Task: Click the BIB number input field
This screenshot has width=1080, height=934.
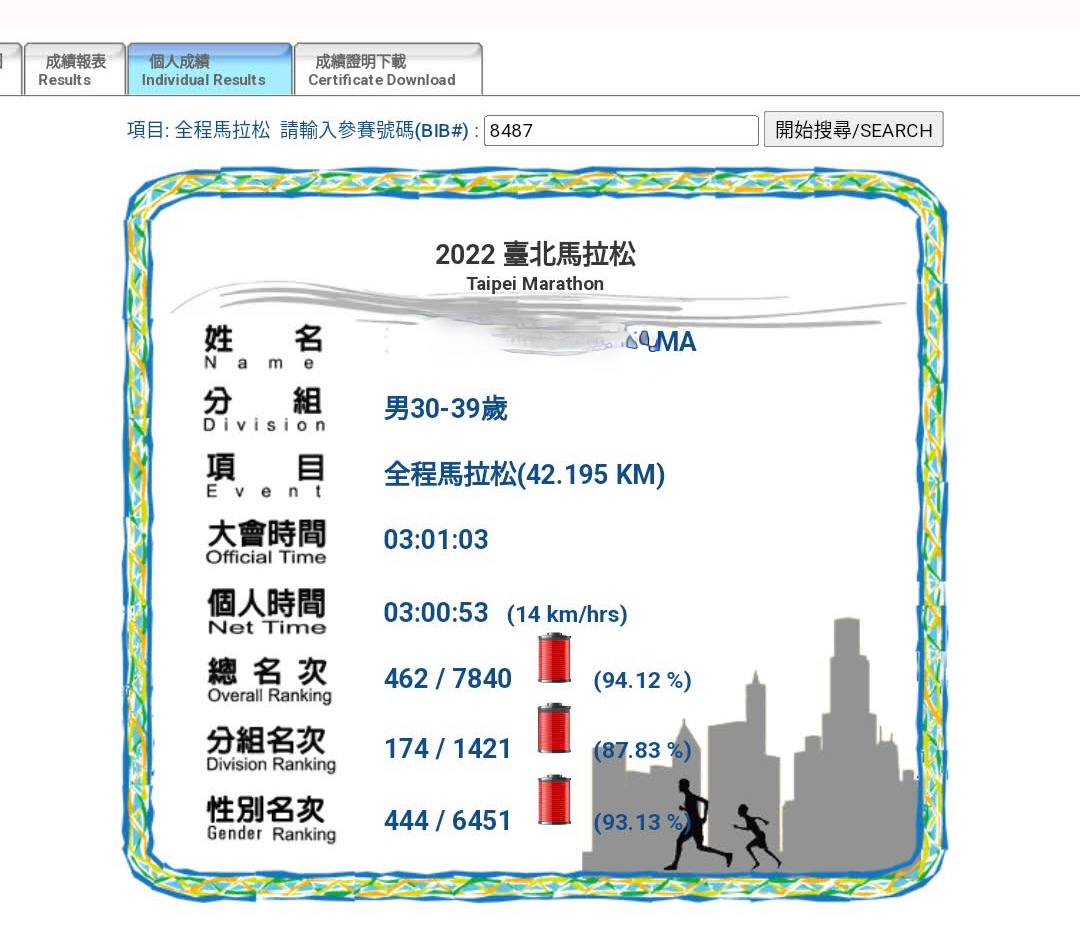Action: click(620, 131)
